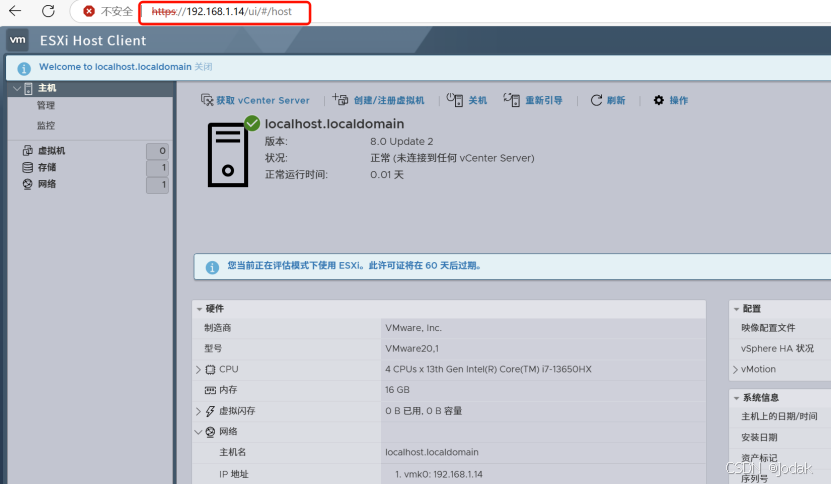
Task: Open the welcome banner info icon
Action: tap(24, 68)
